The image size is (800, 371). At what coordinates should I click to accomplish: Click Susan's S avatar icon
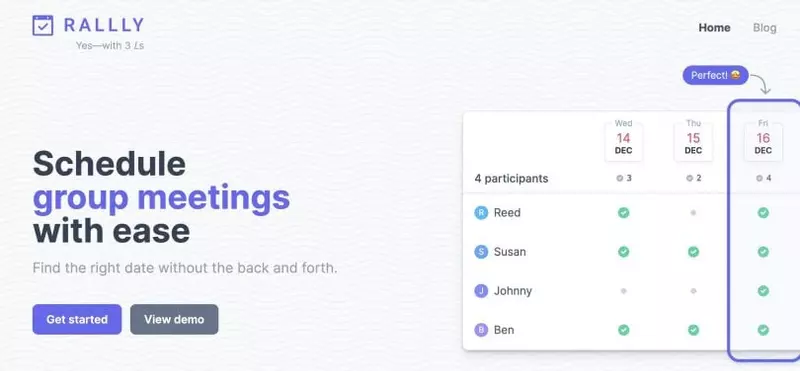click(x=481, y=252)
